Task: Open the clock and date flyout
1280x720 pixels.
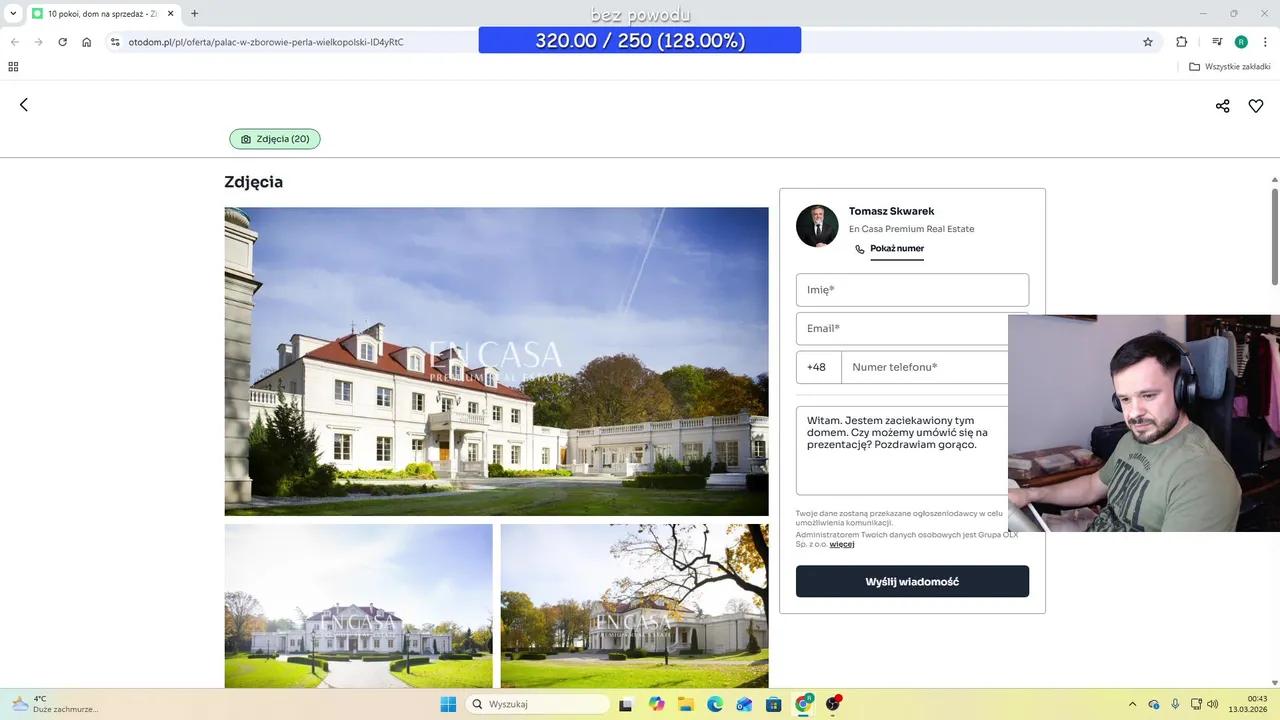Action: point(1250,704)
